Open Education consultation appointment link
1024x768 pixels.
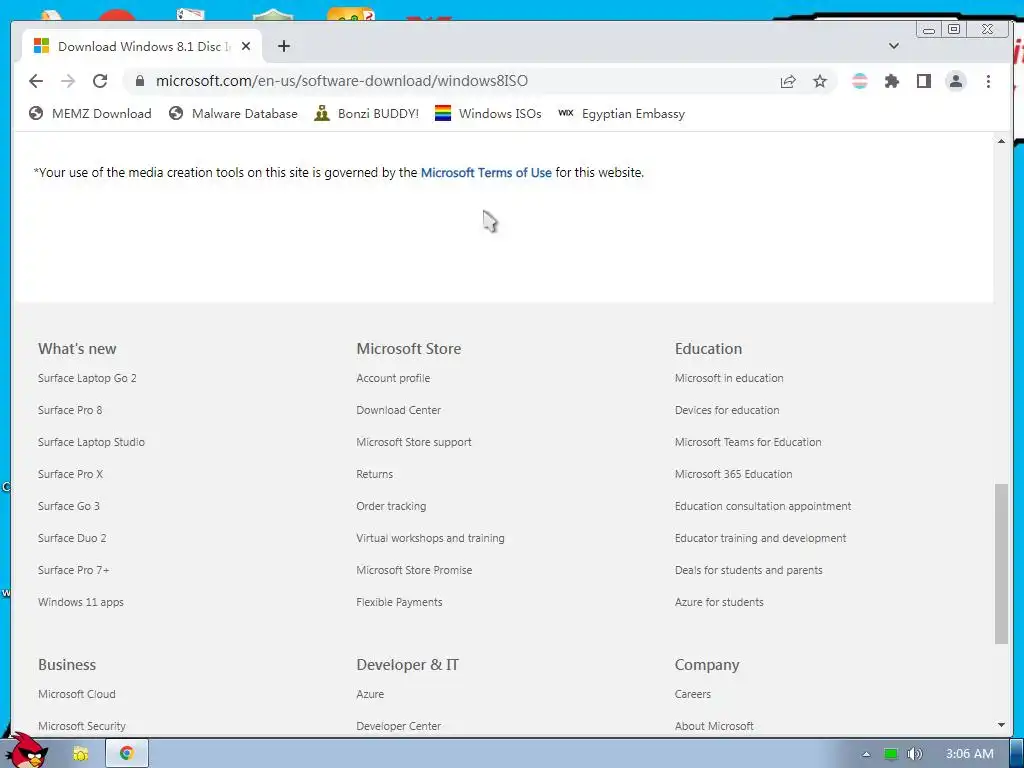click(763, 506)
